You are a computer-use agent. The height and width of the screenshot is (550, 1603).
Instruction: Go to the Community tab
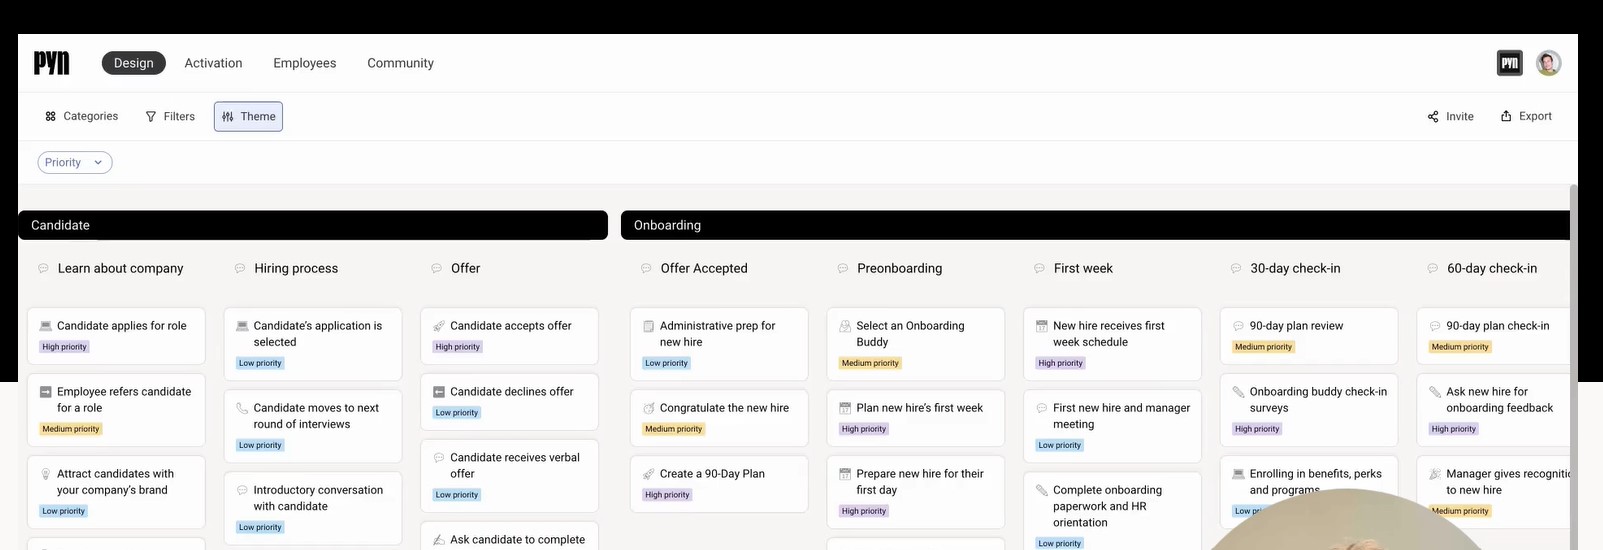400,63
